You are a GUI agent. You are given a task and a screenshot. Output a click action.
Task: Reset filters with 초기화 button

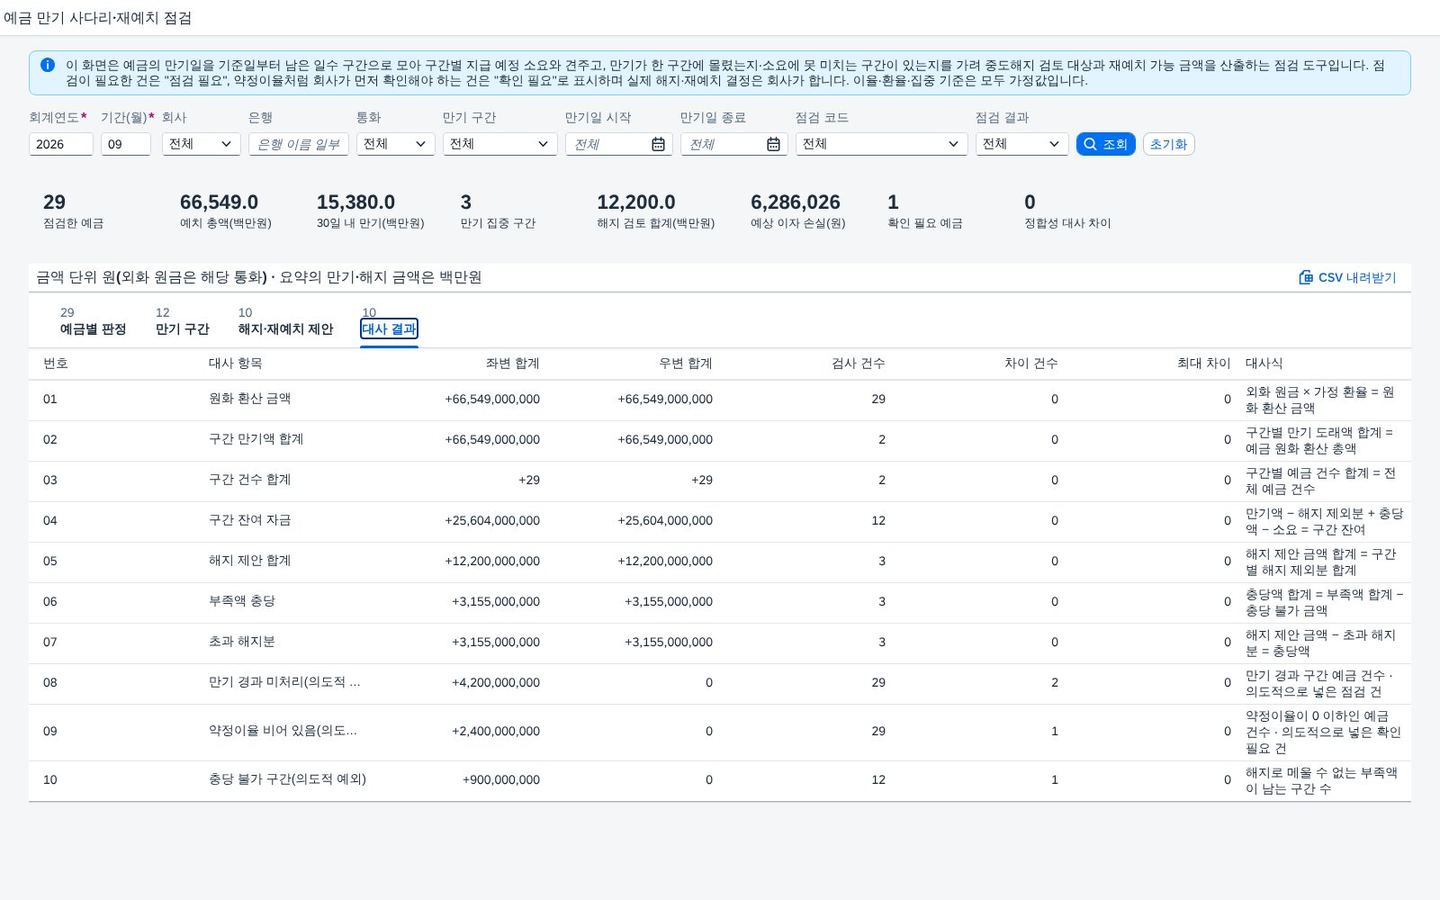[x=1168, y=144]
